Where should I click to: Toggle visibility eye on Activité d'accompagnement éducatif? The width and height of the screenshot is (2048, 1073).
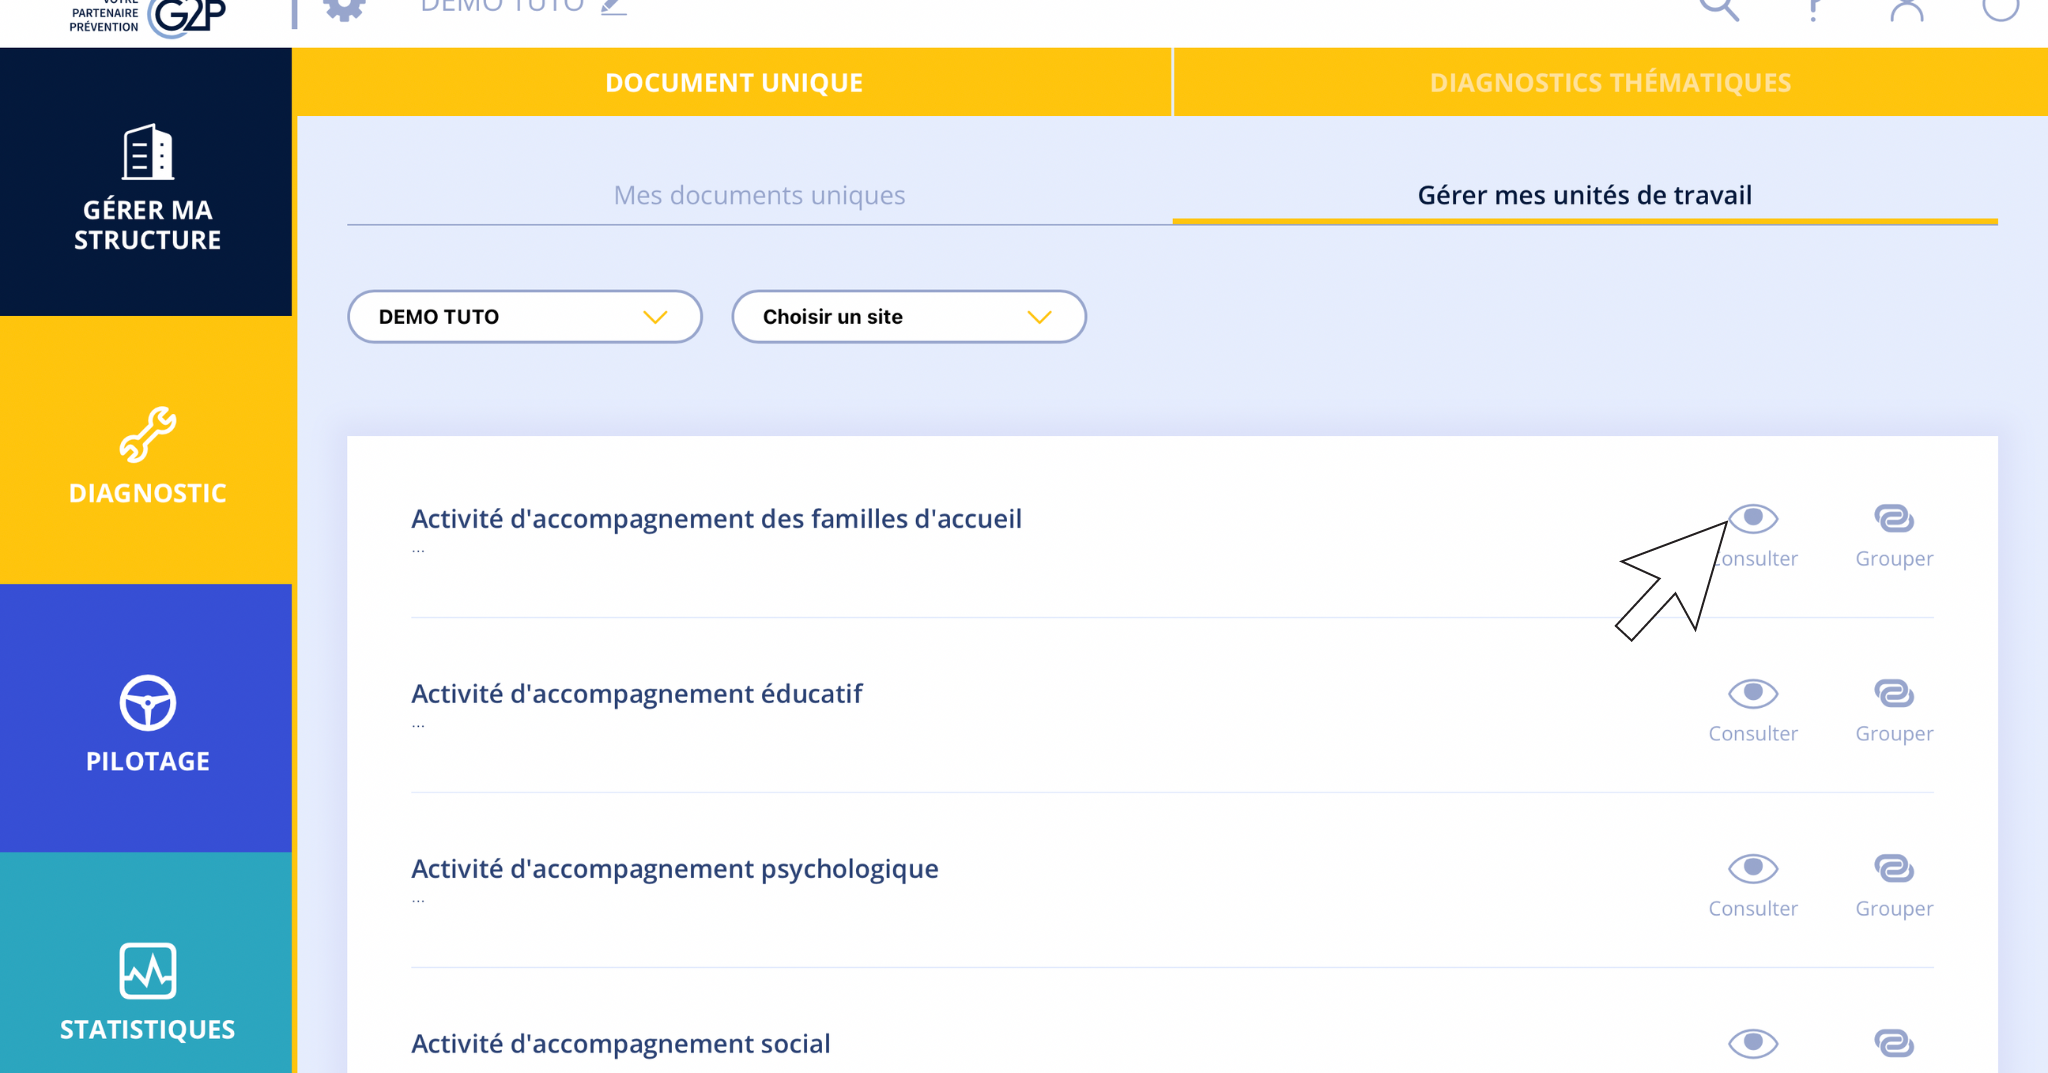tap(1753, 693)
